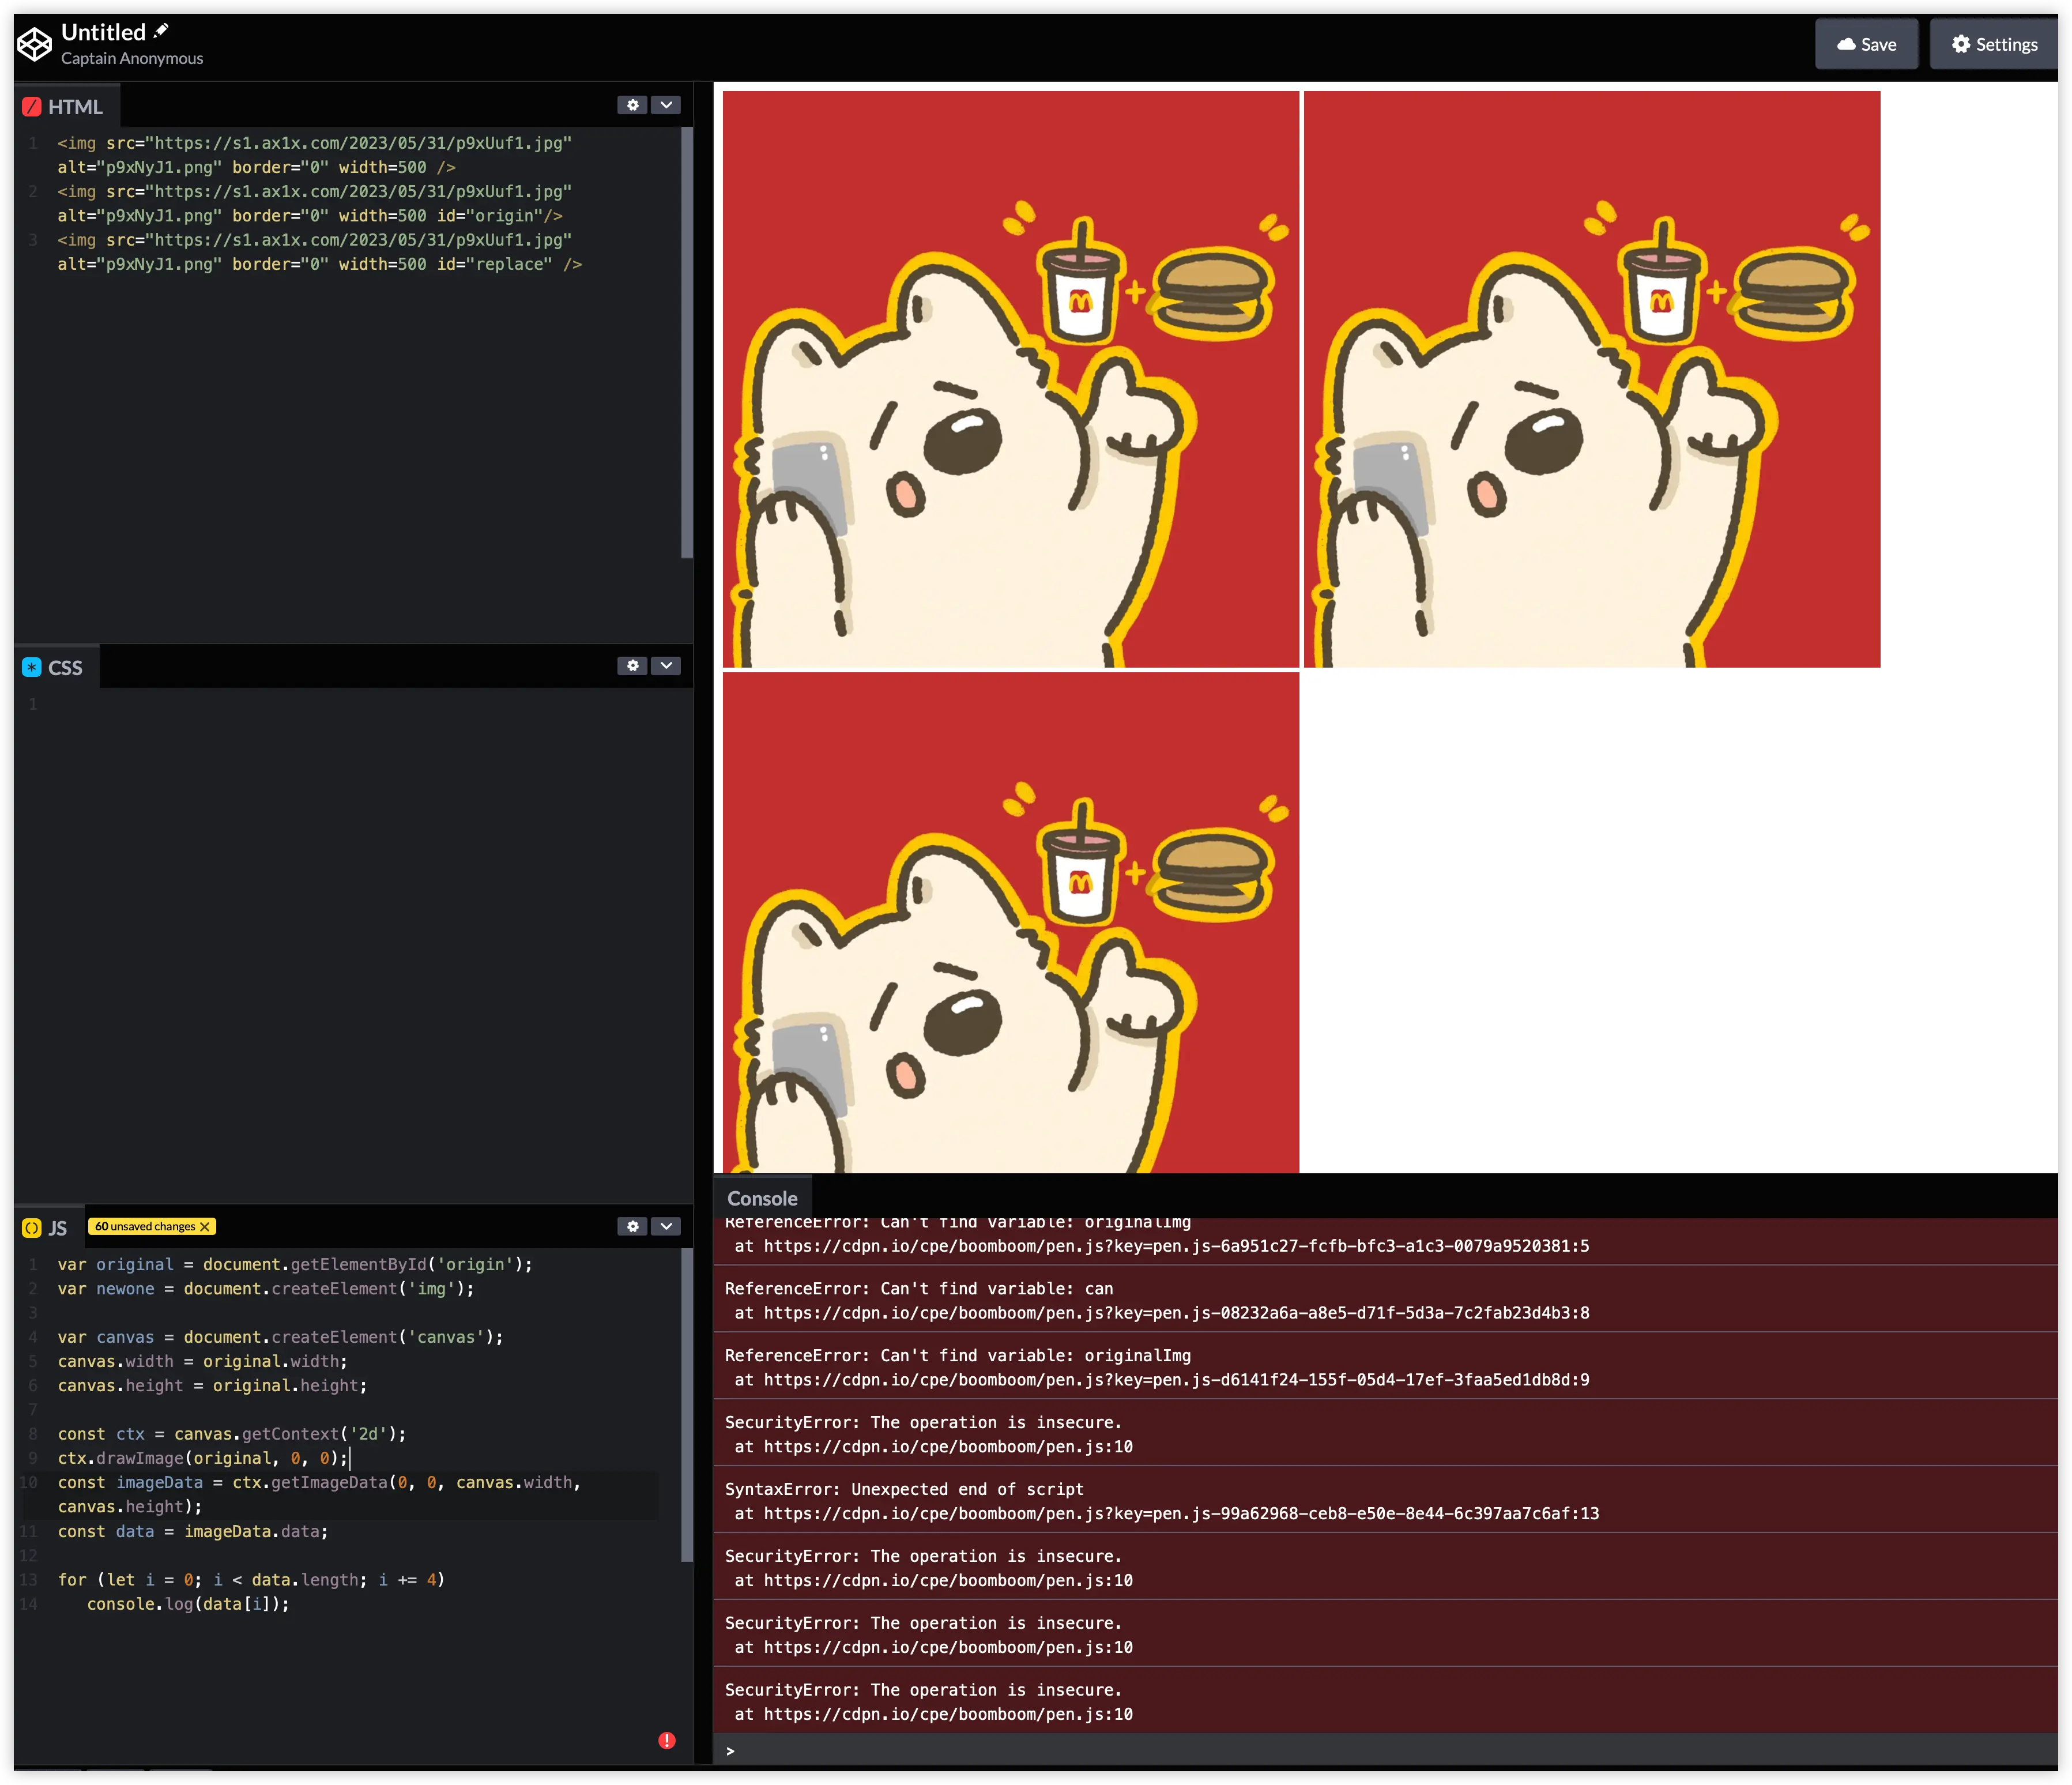Click the second preview image with id origin
Screen dimensions: 2072x1785
pyautogui.click(x=1592, y=379)
